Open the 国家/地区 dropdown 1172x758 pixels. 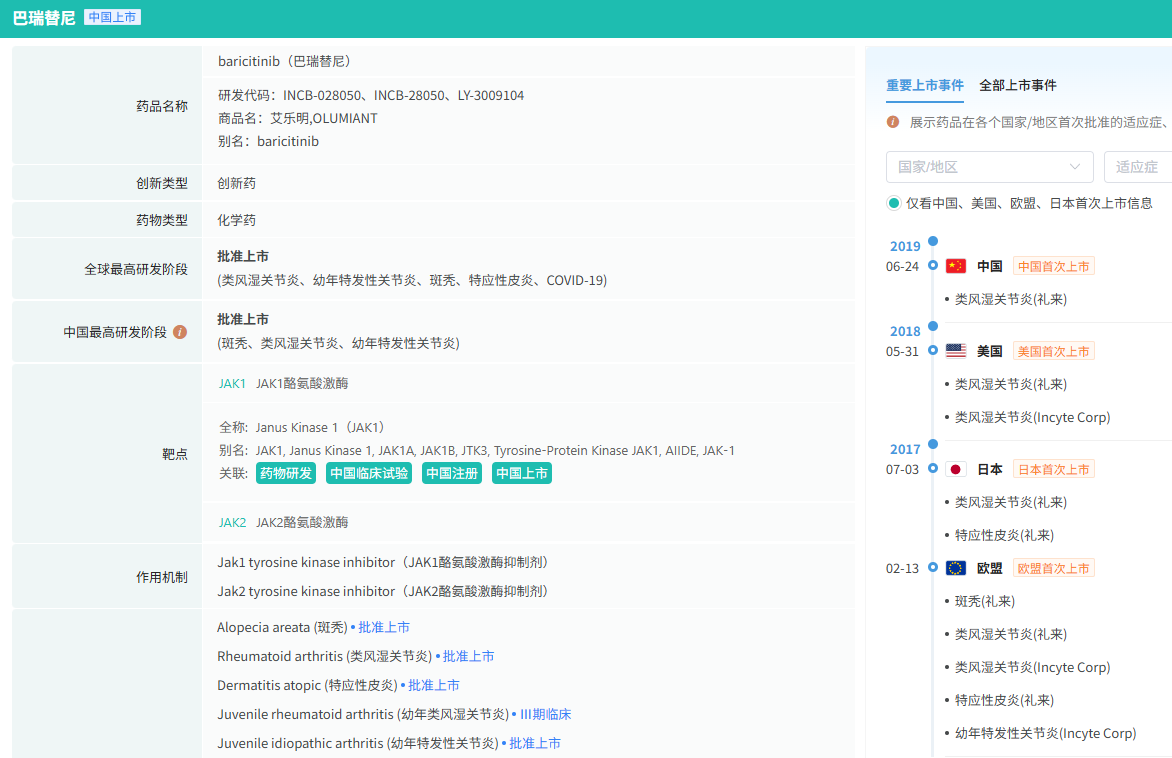coord(988,167)
